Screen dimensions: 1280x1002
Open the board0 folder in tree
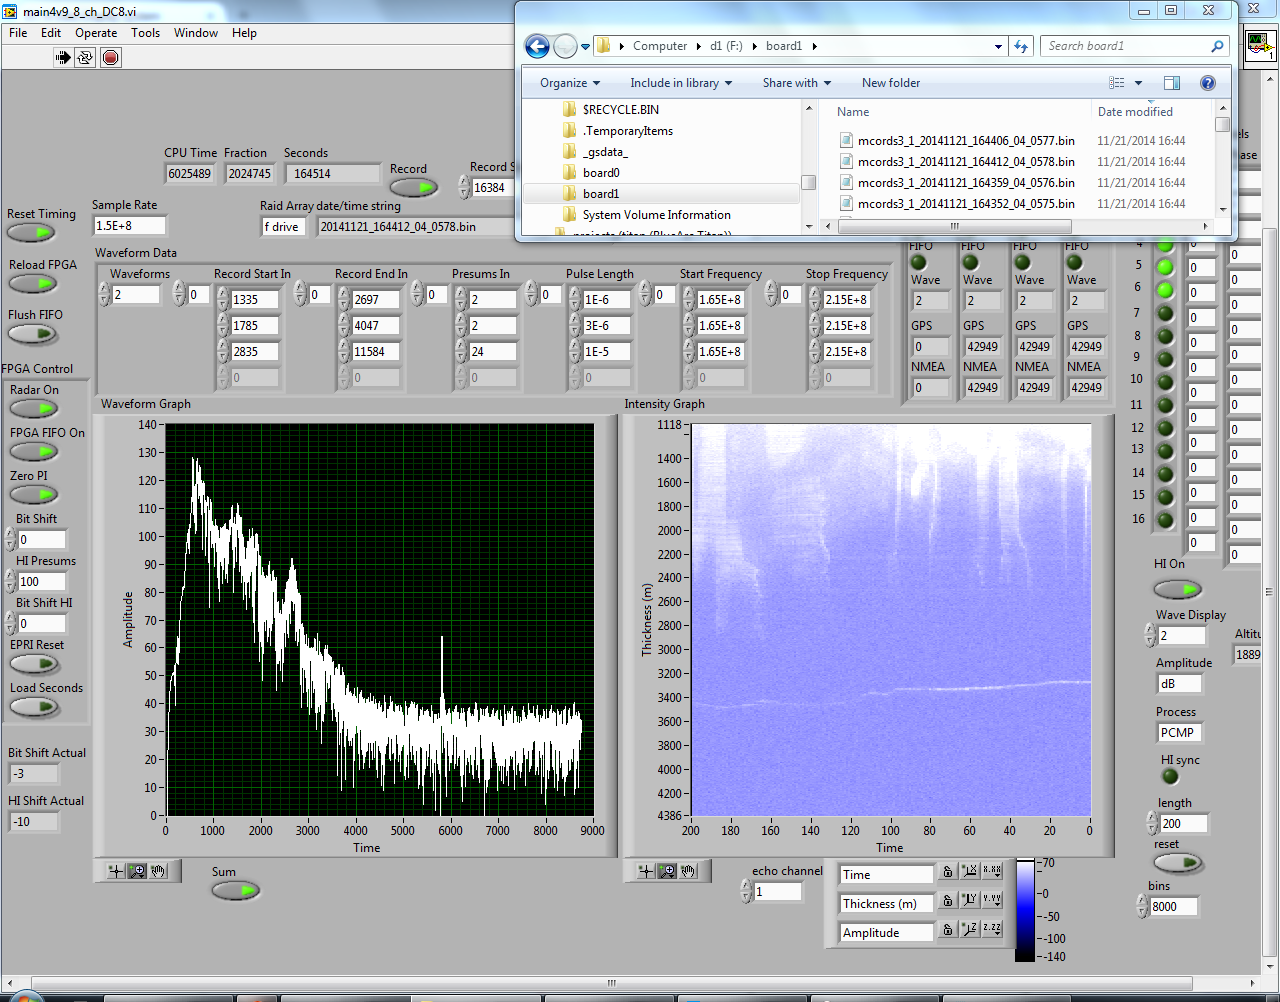pyautogui.click(x=600, y=173)
